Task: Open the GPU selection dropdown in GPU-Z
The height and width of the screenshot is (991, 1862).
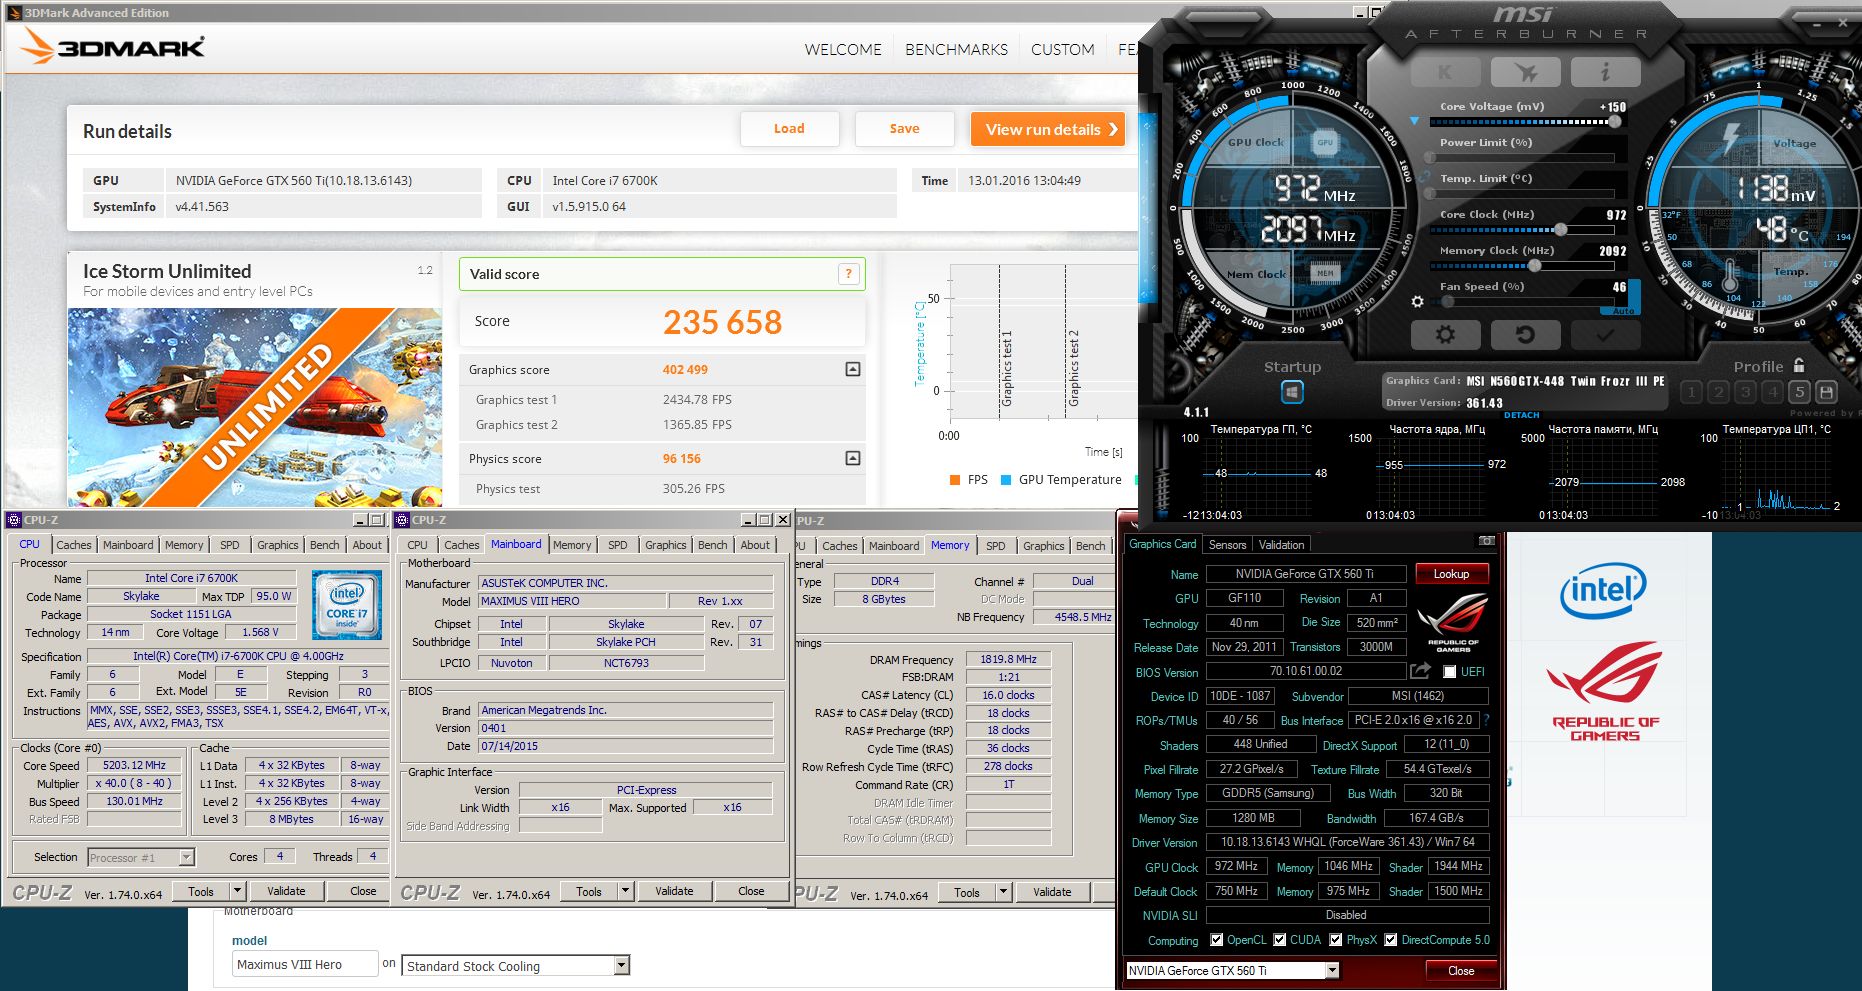Action: pyautogui.click(x=1332, y=970)
